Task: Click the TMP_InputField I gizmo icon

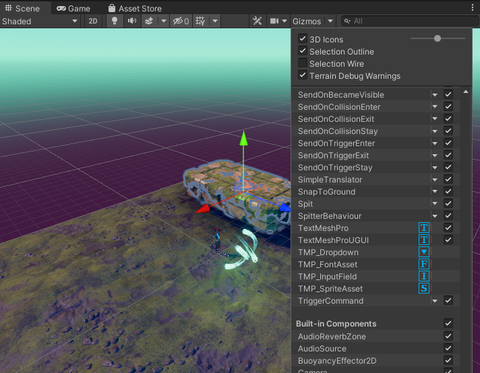Action: [424, 276]
